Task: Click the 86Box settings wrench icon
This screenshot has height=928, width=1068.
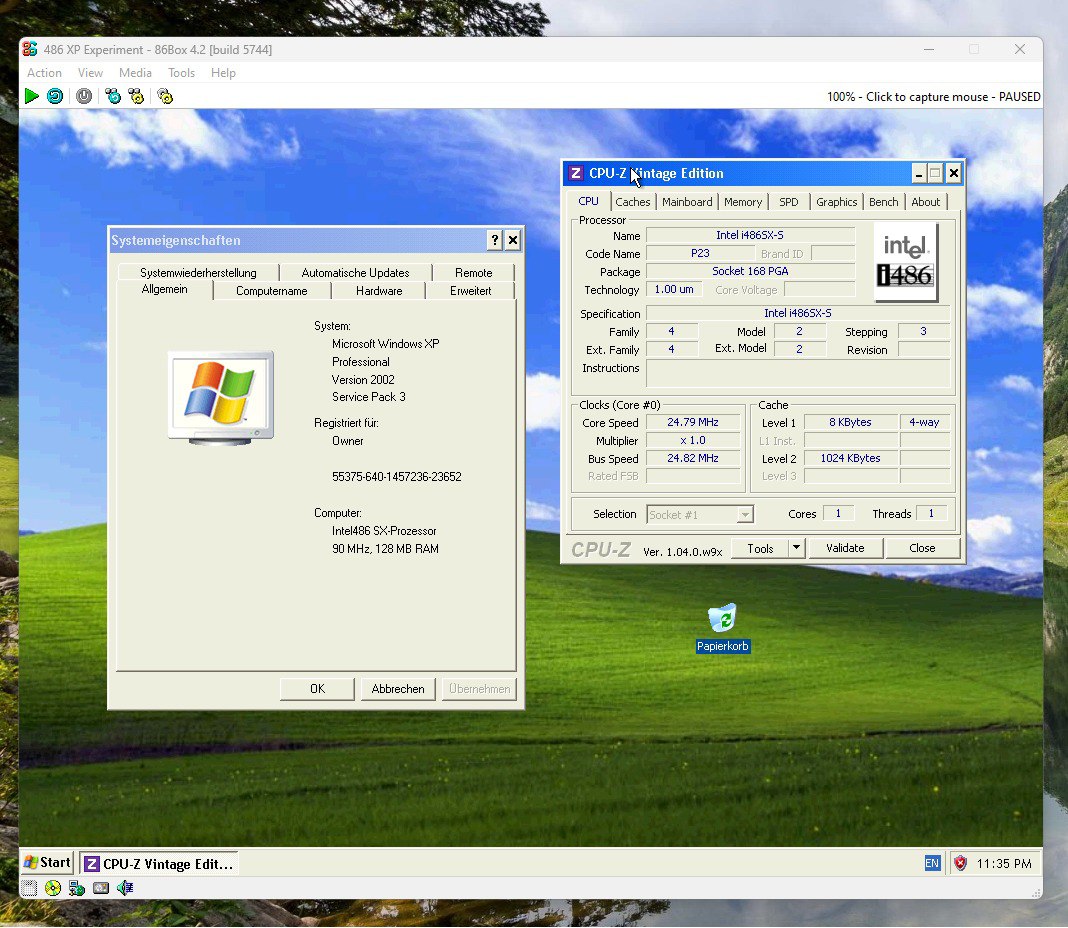Action: (165, 96)
